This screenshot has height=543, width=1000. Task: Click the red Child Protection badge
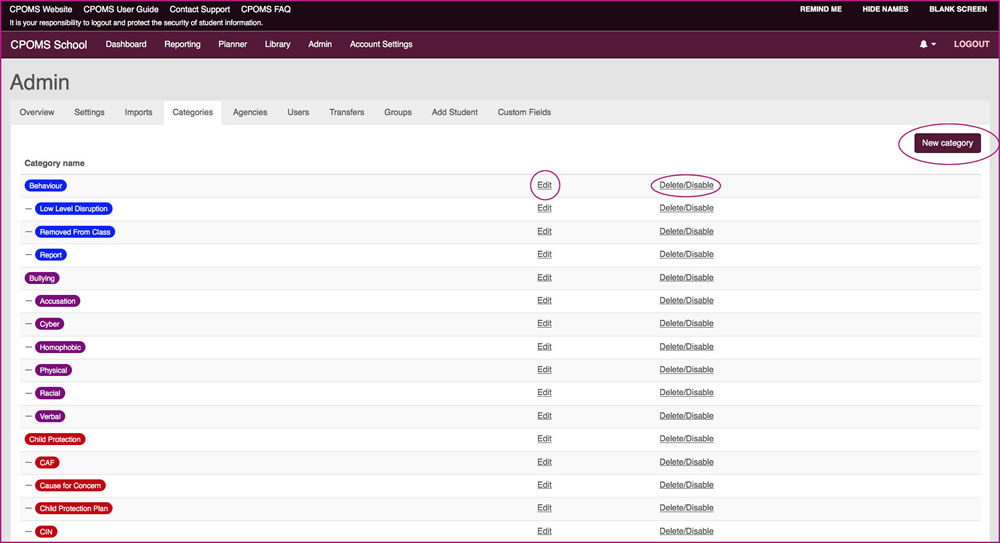pyautogui.click(x=55, y=439)
